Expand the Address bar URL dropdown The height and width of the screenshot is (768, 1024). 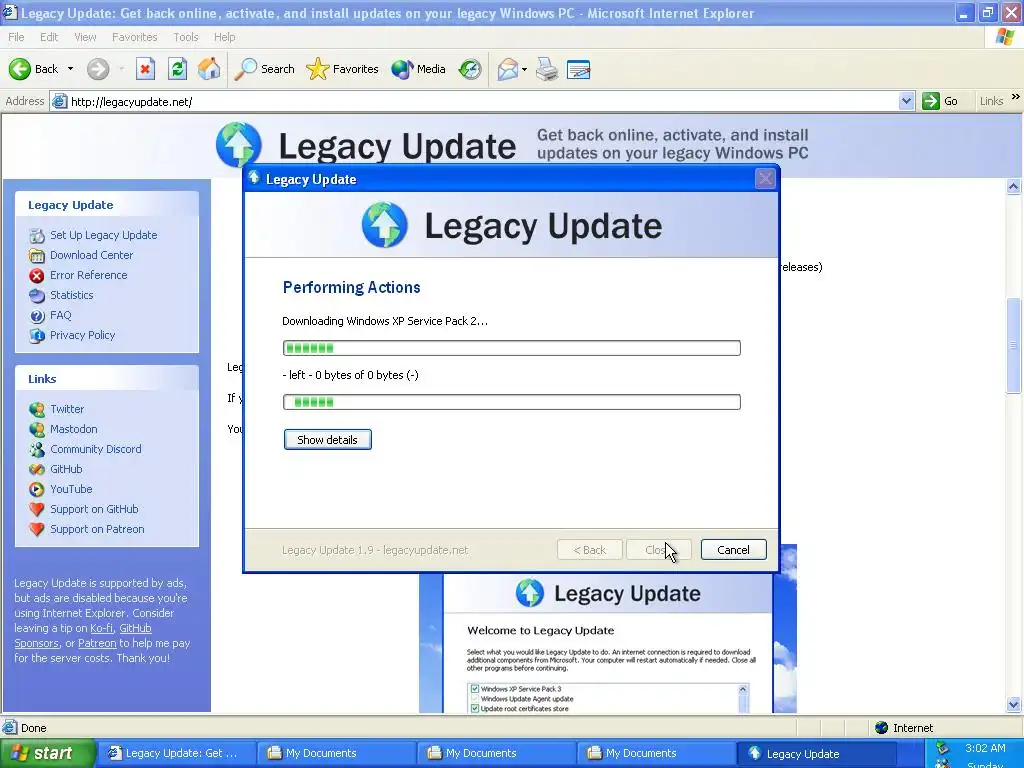(x=906, y=101)
